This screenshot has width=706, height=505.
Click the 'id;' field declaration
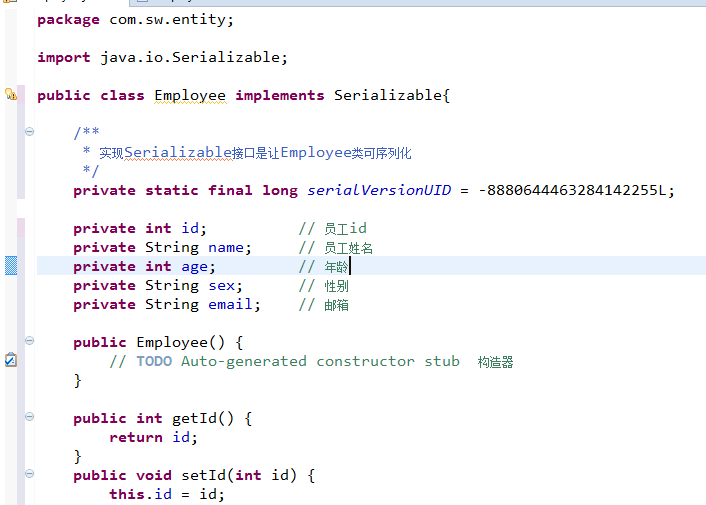[x=194, y=229]
